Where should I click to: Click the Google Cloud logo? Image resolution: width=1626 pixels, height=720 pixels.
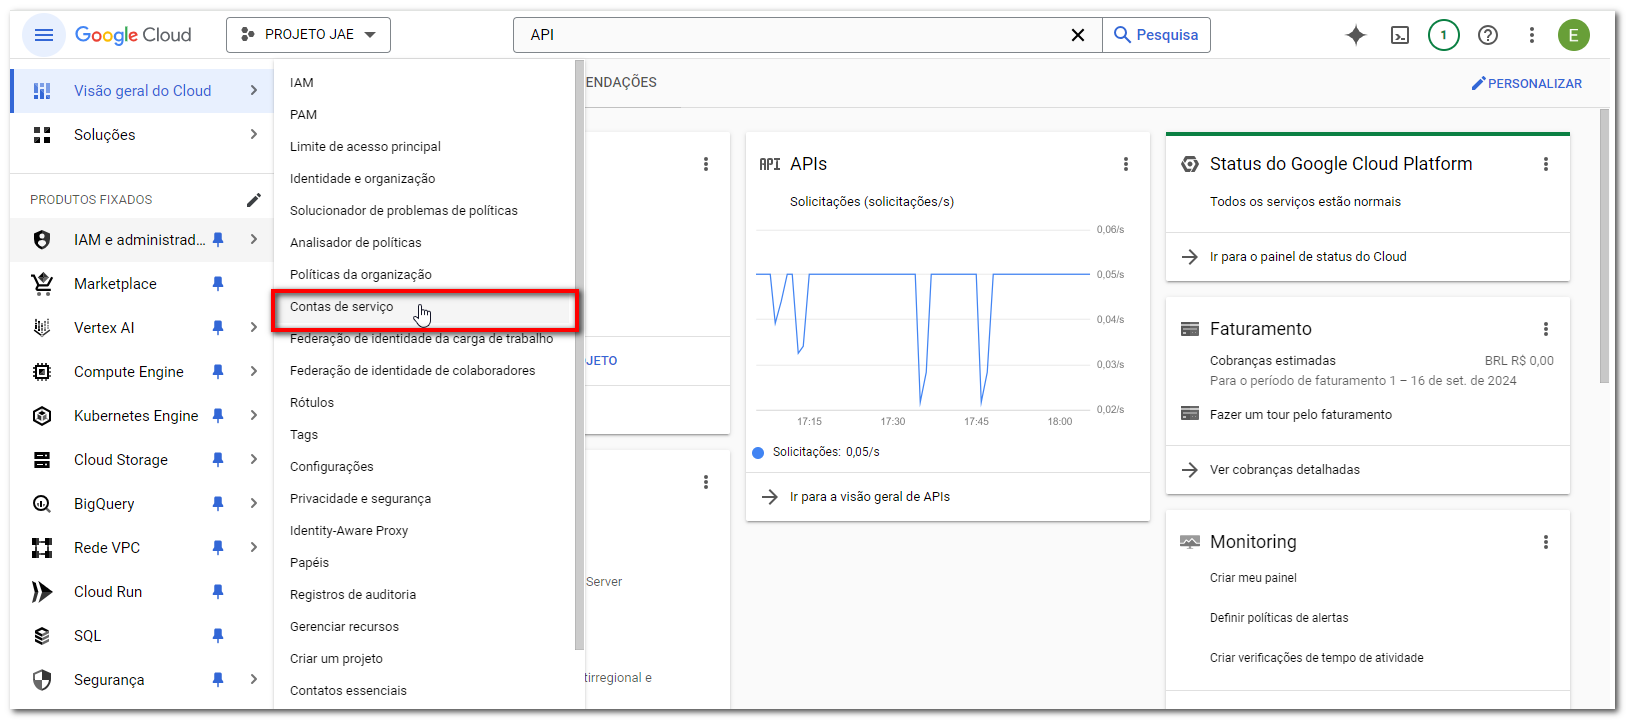133,35
